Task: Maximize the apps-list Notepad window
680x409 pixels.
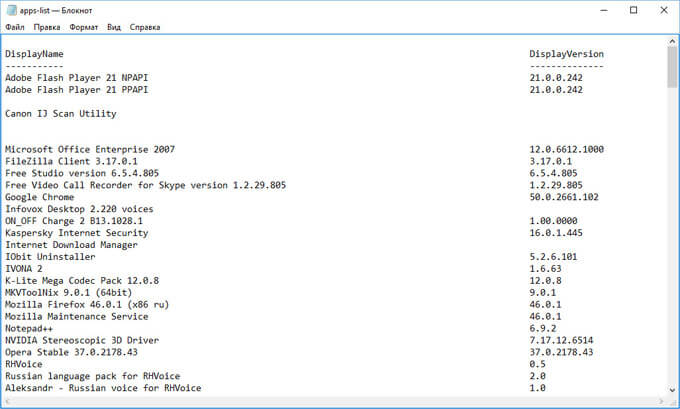Action: pyautogui.click(x=633, y=9)
